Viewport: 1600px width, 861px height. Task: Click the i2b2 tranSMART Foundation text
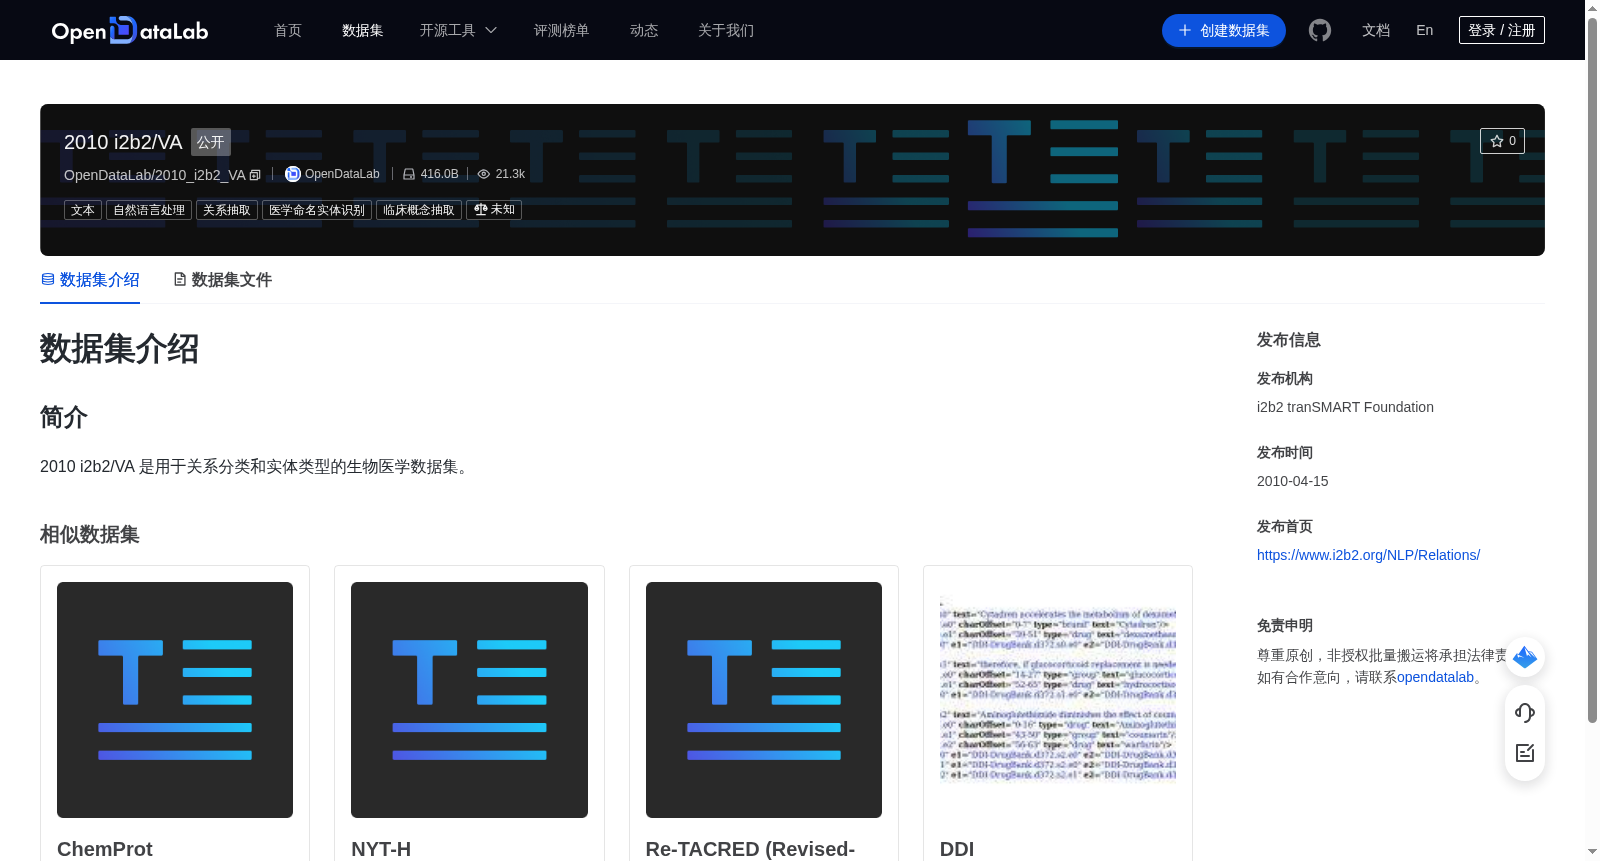click(1345, 407)
